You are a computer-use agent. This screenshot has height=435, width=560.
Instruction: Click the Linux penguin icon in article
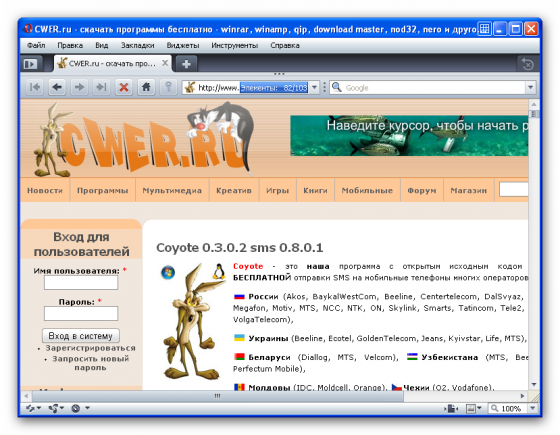[x=219, y=271]
